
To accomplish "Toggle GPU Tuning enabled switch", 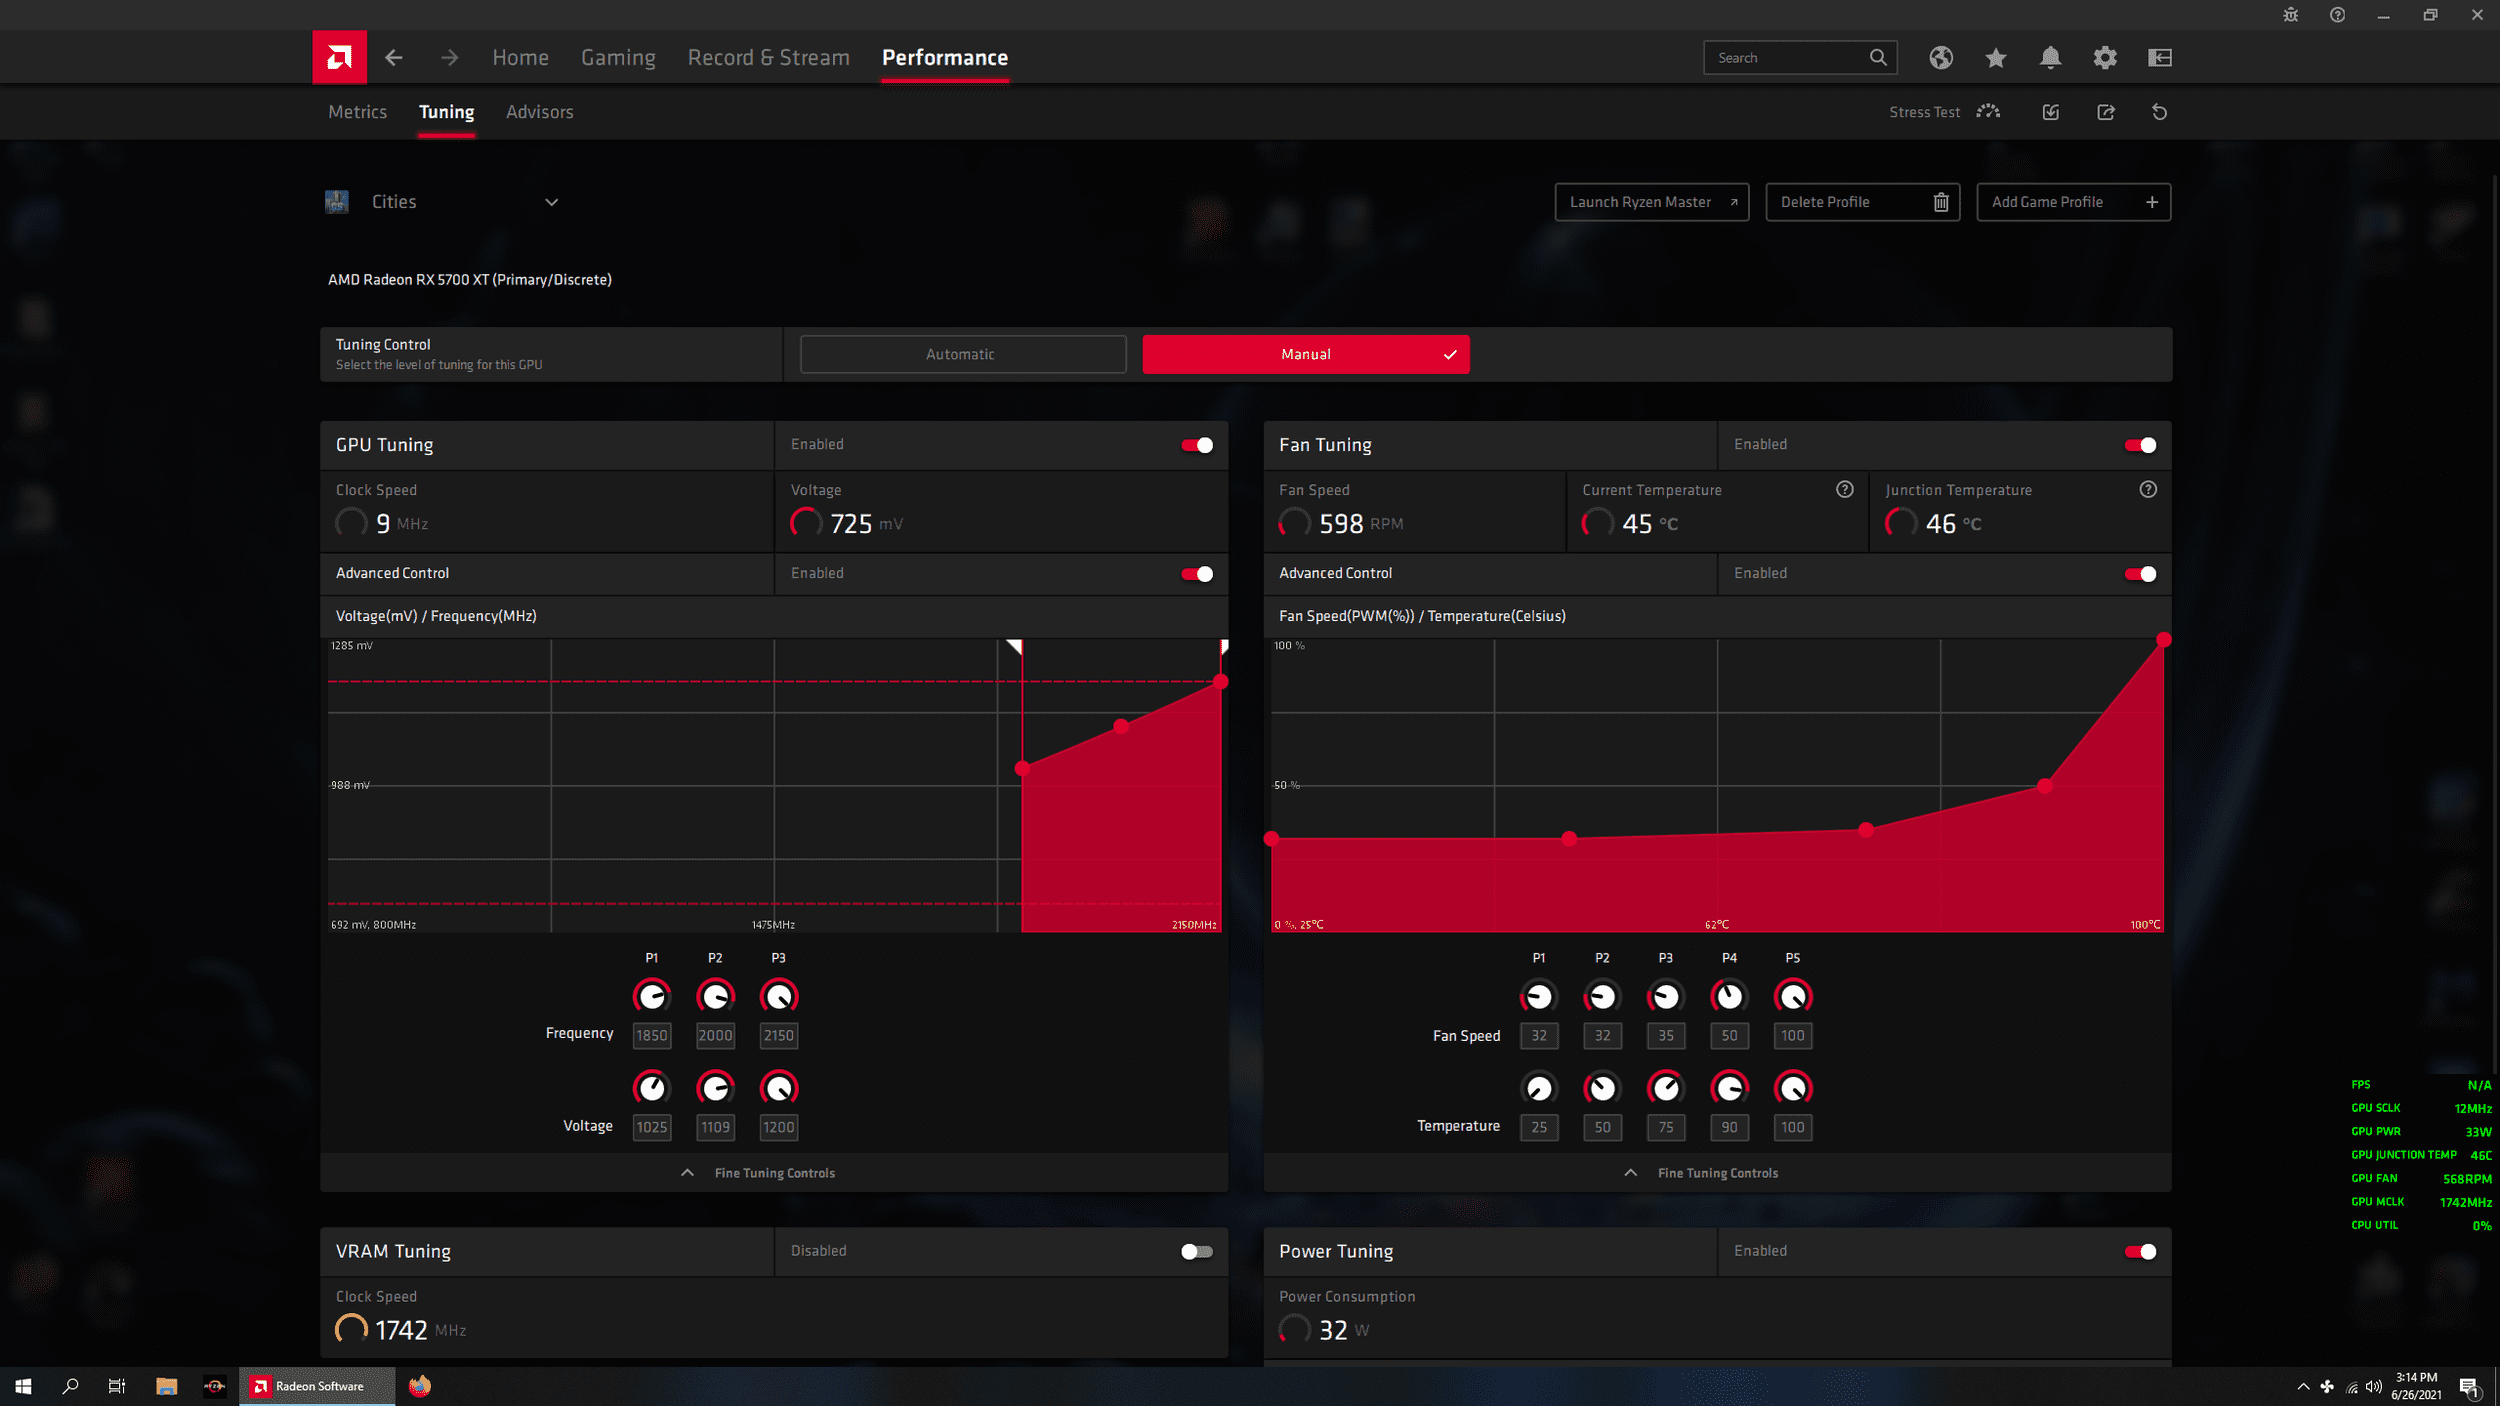I will pyautogui.click(x=1197, y=445).
